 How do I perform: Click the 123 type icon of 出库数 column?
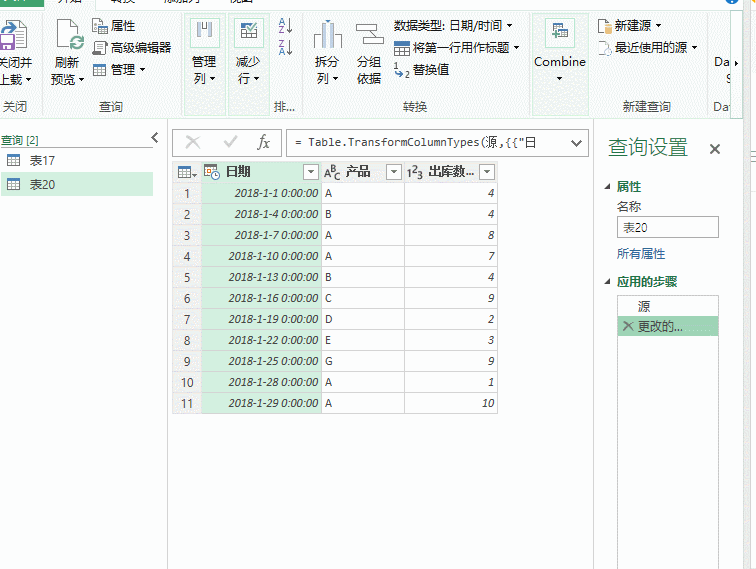[415, 172]
